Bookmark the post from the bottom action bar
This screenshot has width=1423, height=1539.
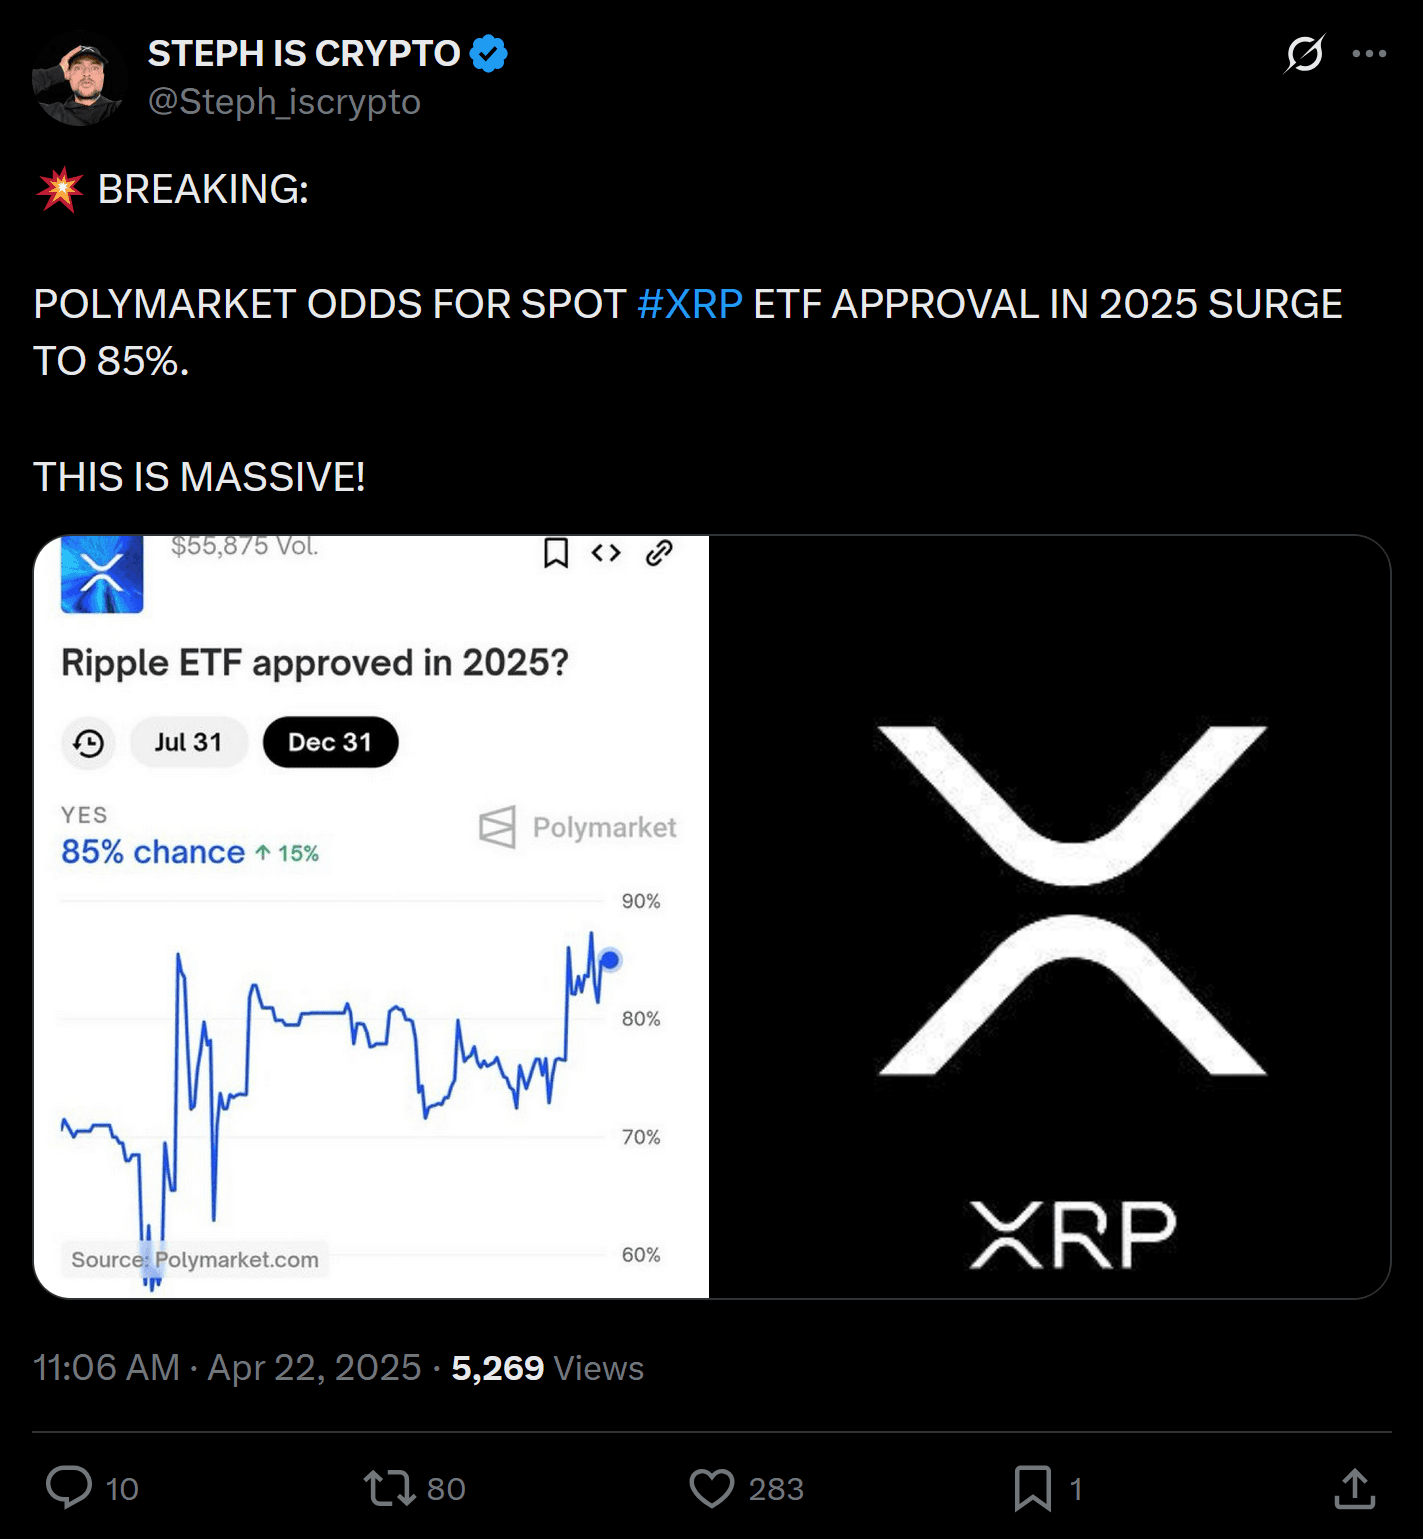point(1033,1487)
